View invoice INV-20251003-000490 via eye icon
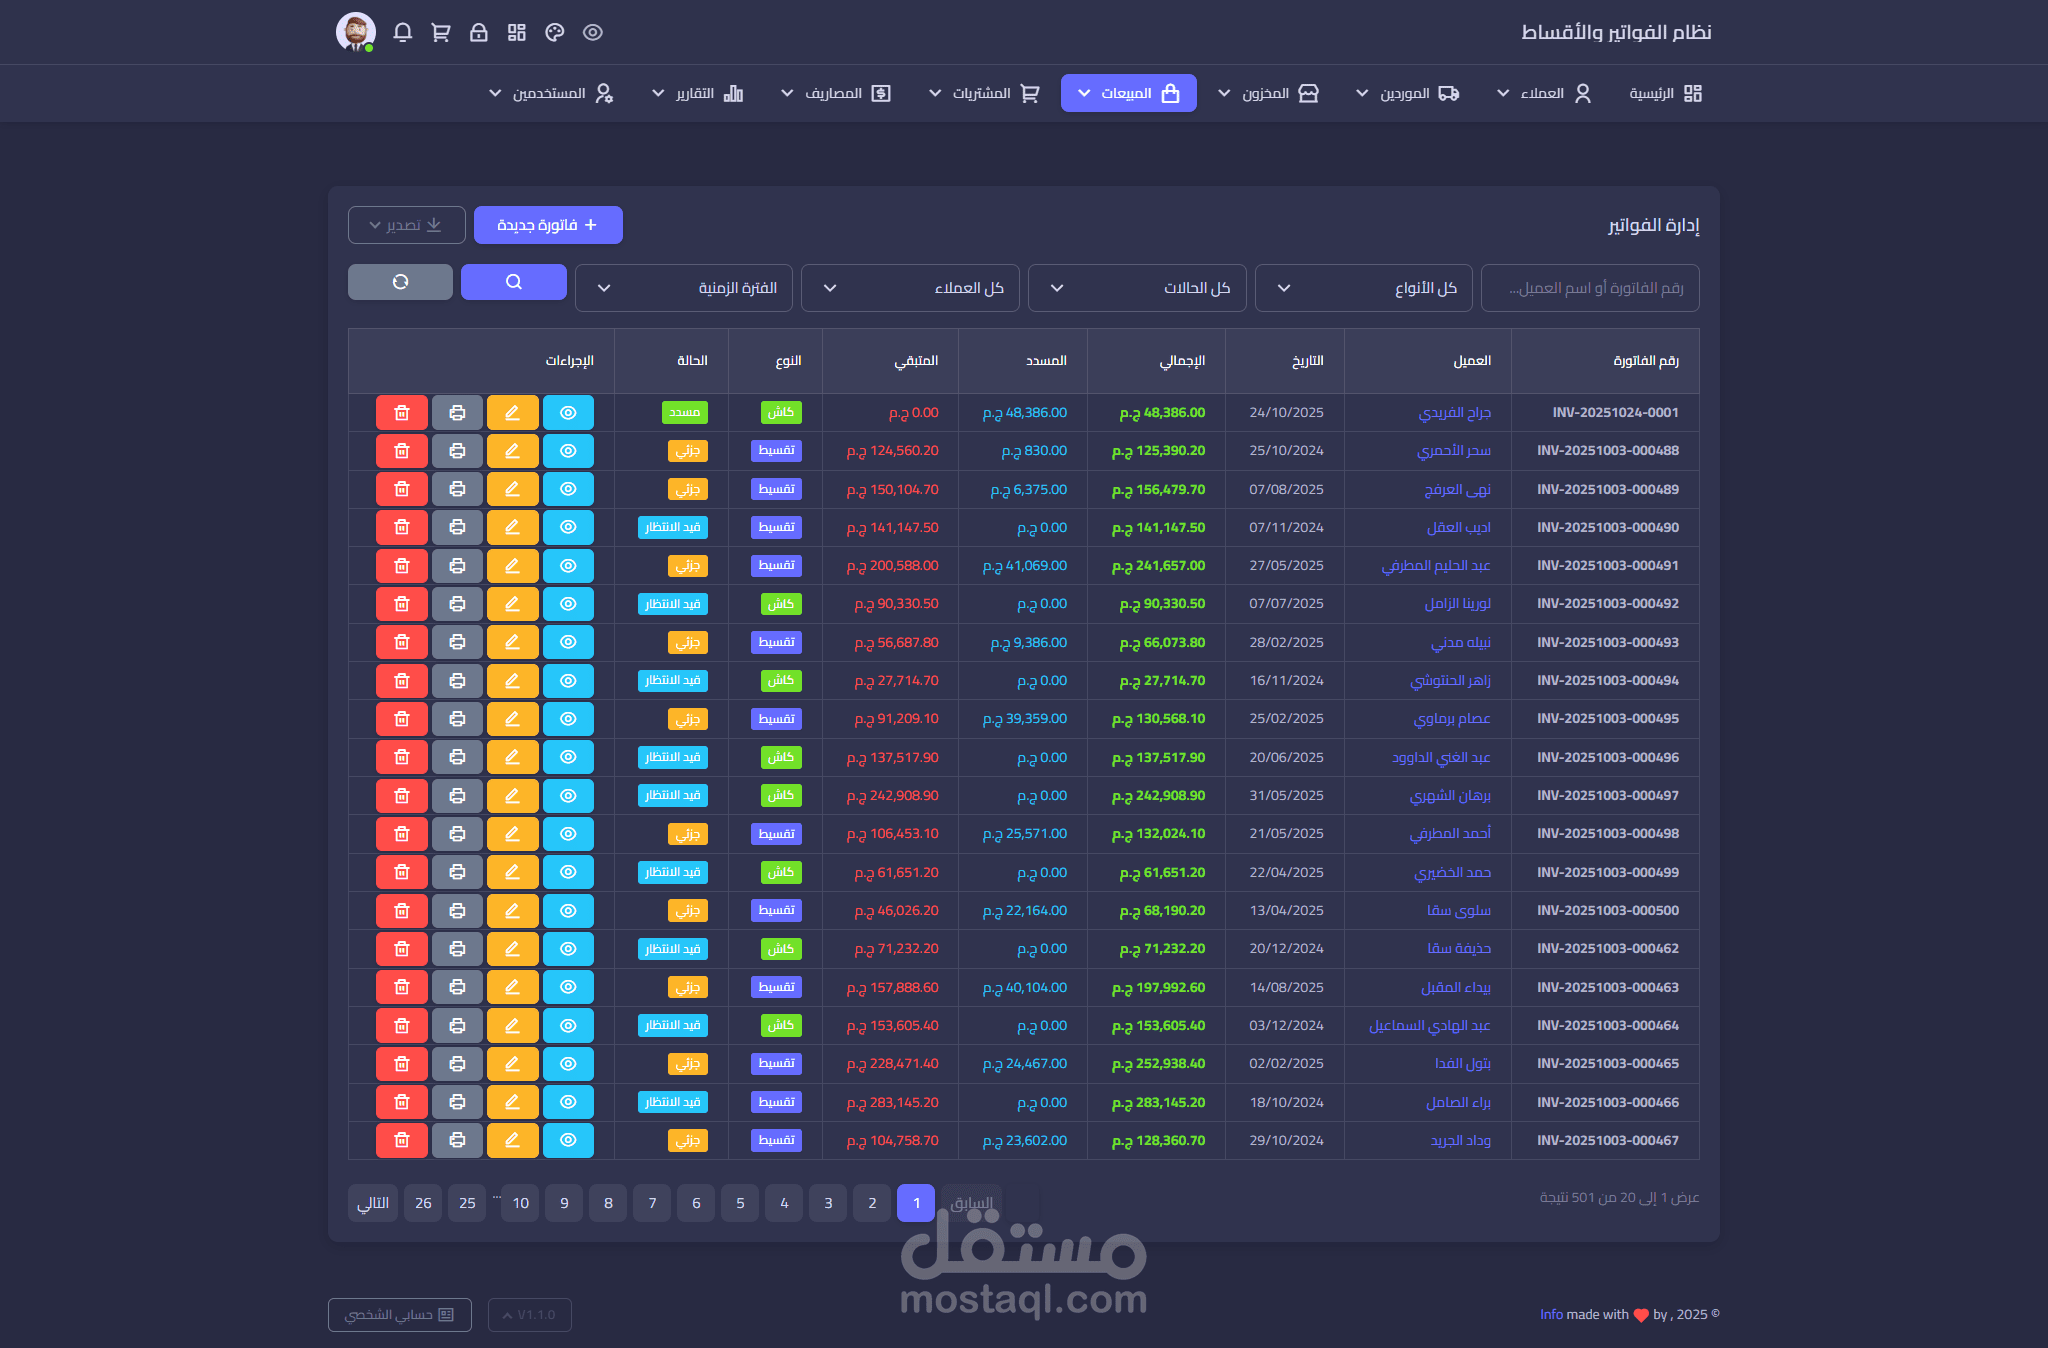 pos(568,527)
